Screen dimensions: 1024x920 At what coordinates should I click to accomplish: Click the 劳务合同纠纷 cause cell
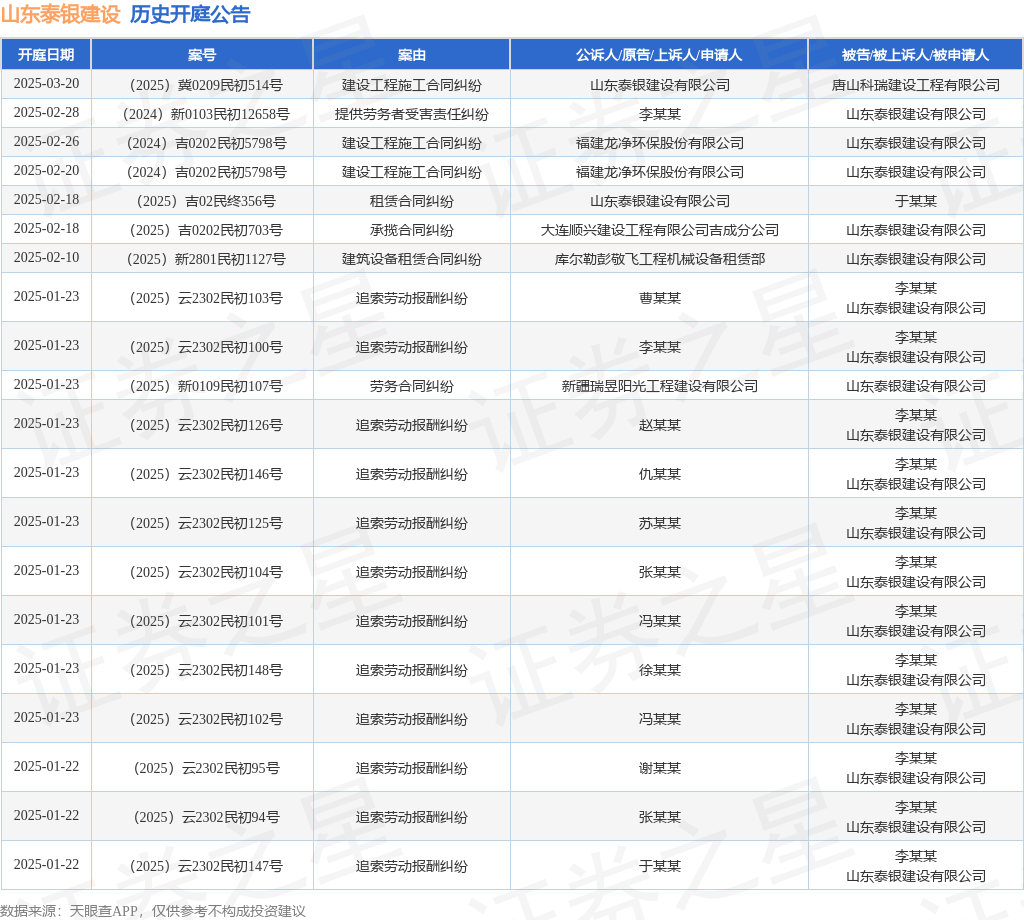coord(411,386)
